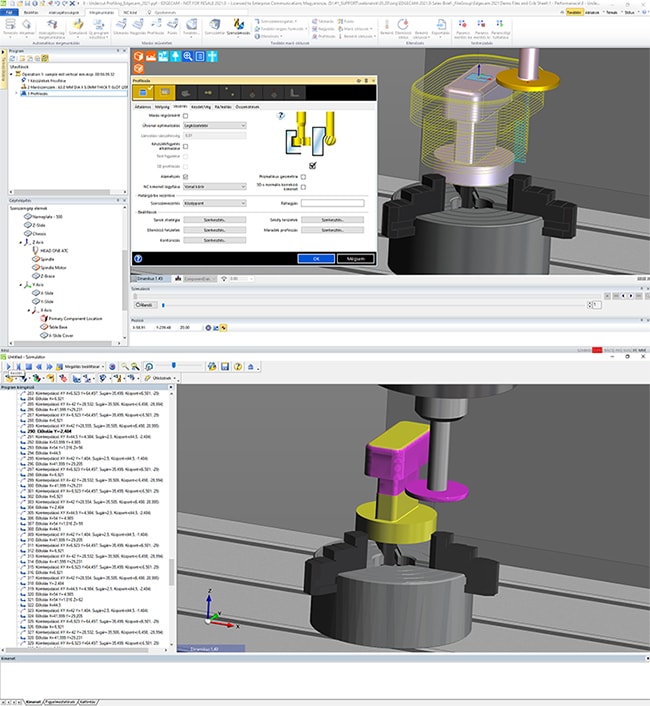The image size is (650, 706).
Task: Click the yellow question mark help icon in Simulator
Action: 238,367
